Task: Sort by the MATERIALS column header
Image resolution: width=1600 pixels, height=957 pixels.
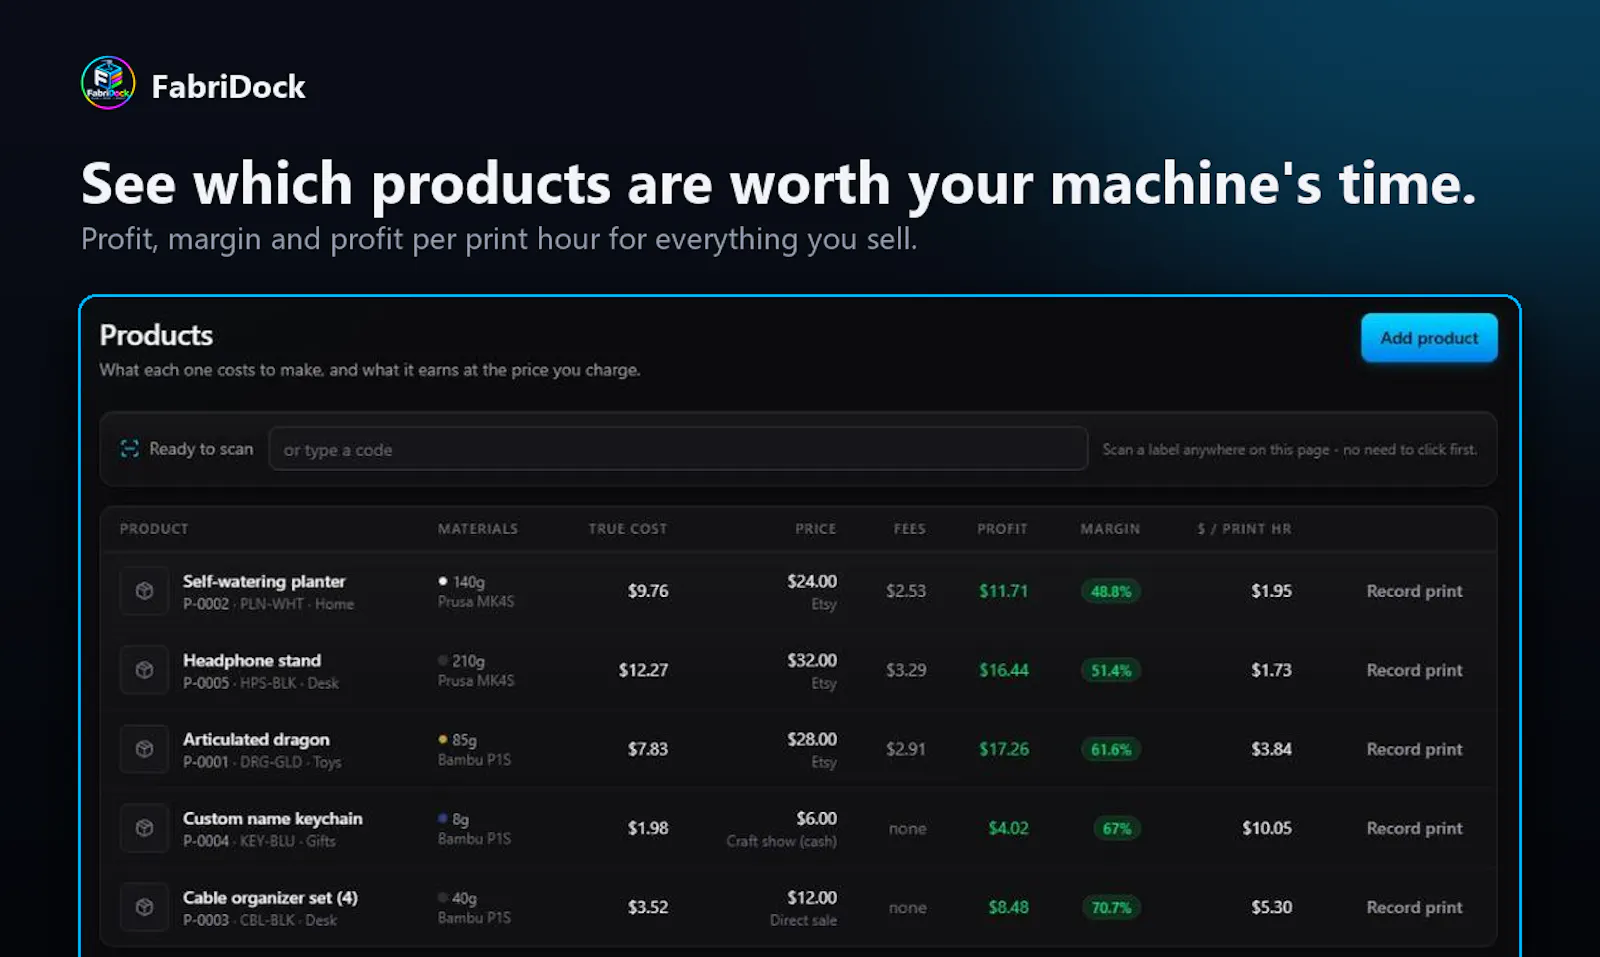Action: [478, 529]
